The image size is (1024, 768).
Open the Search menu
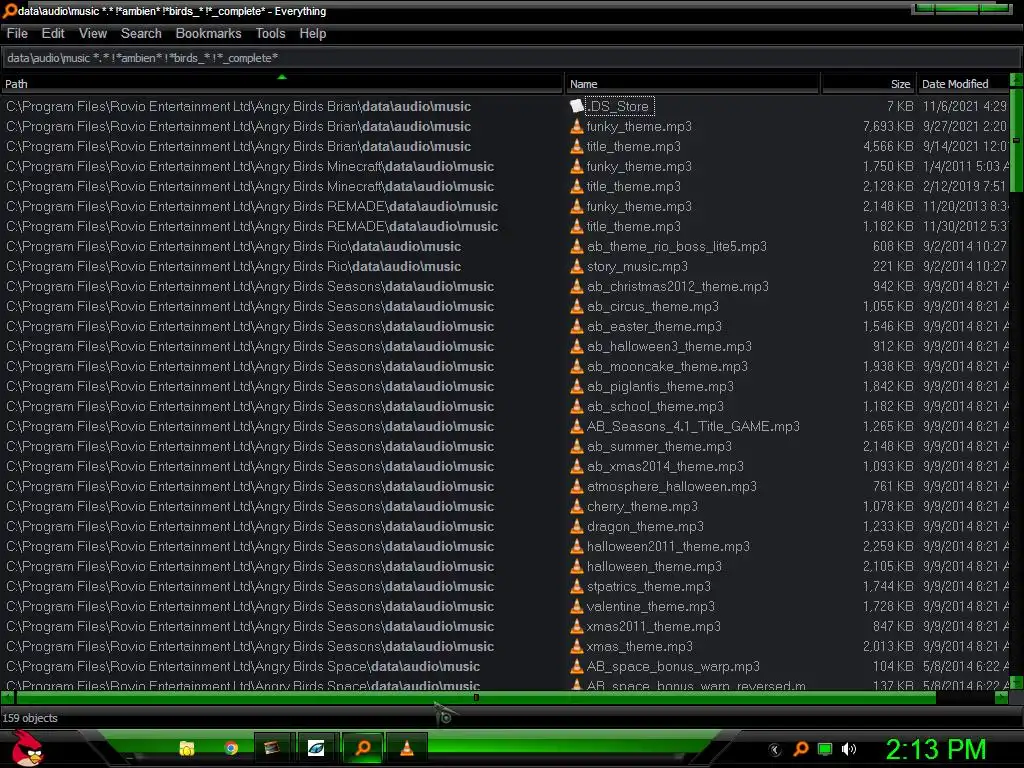141,33
